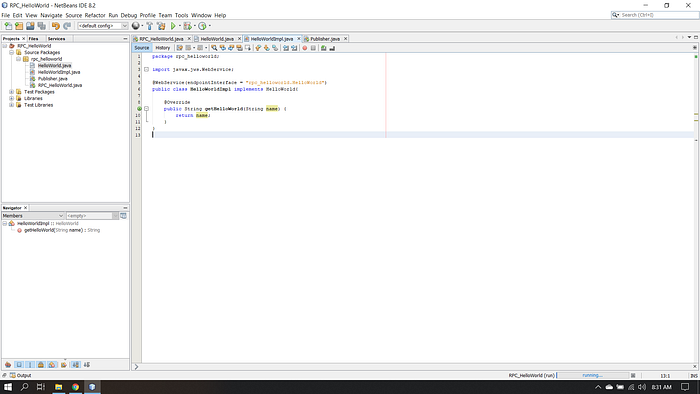
Task: Open the Refactor menu
Action: (95, 15)
